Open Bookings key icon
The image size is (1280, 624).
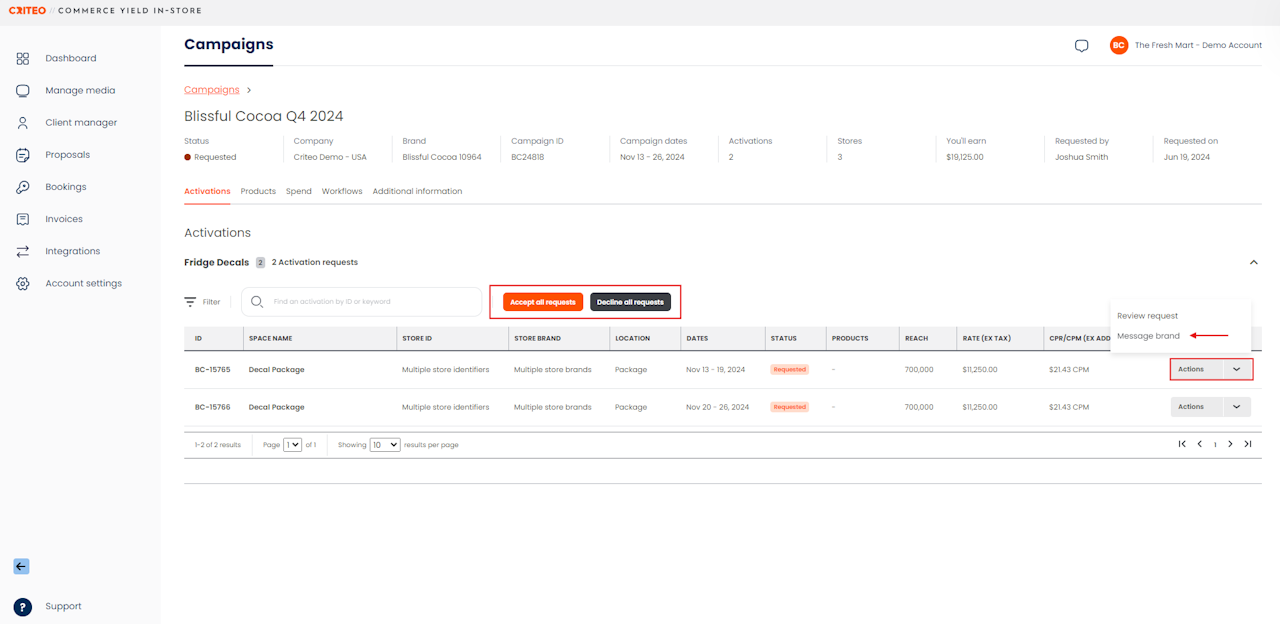(x=23, y=187)
